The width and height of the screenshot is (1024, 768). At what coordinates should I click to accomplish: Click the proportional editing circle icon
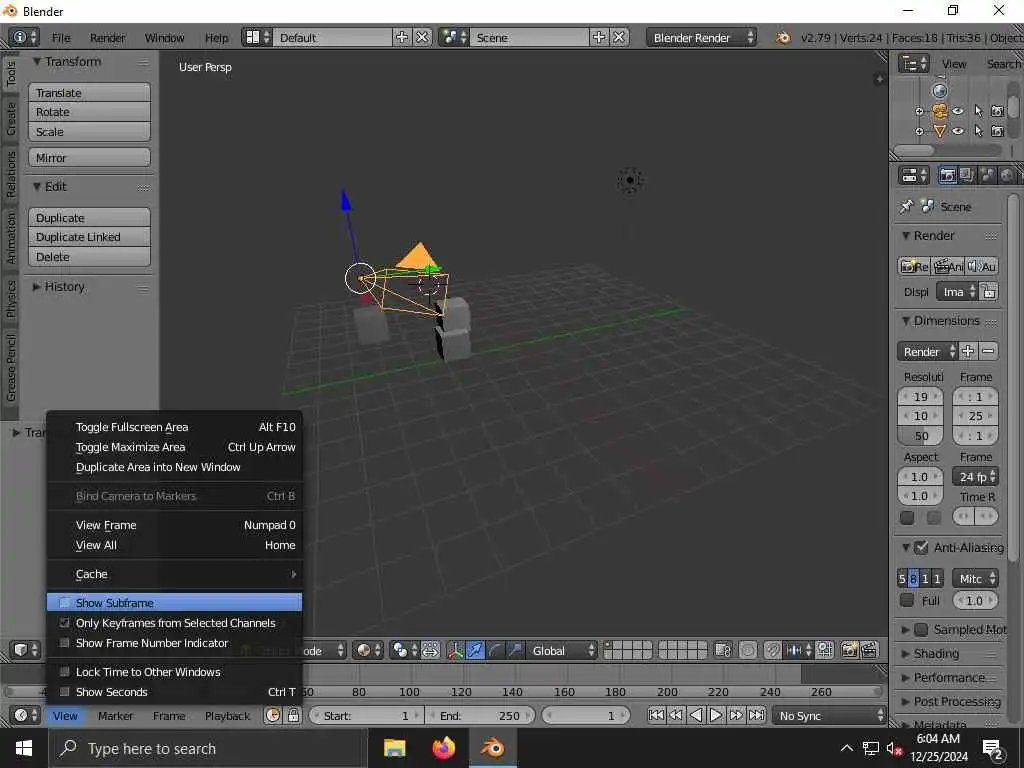pos(748,650)
